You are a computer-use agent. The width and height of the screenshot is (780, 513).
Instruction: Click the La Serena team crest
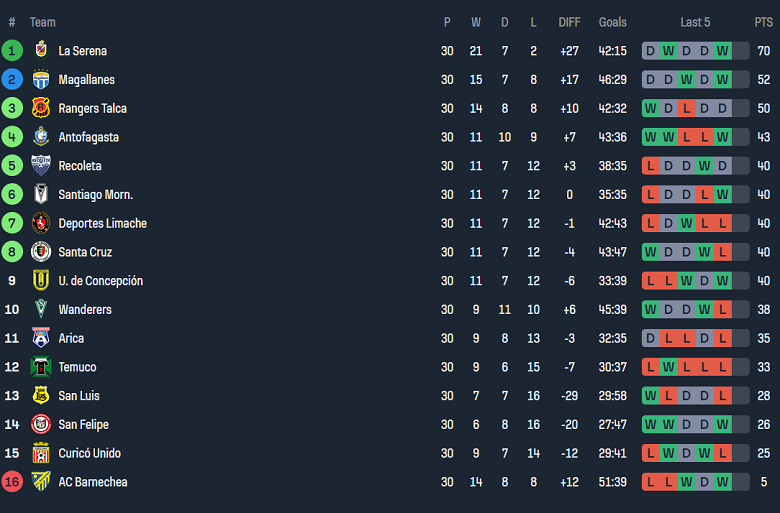[41, 51]
